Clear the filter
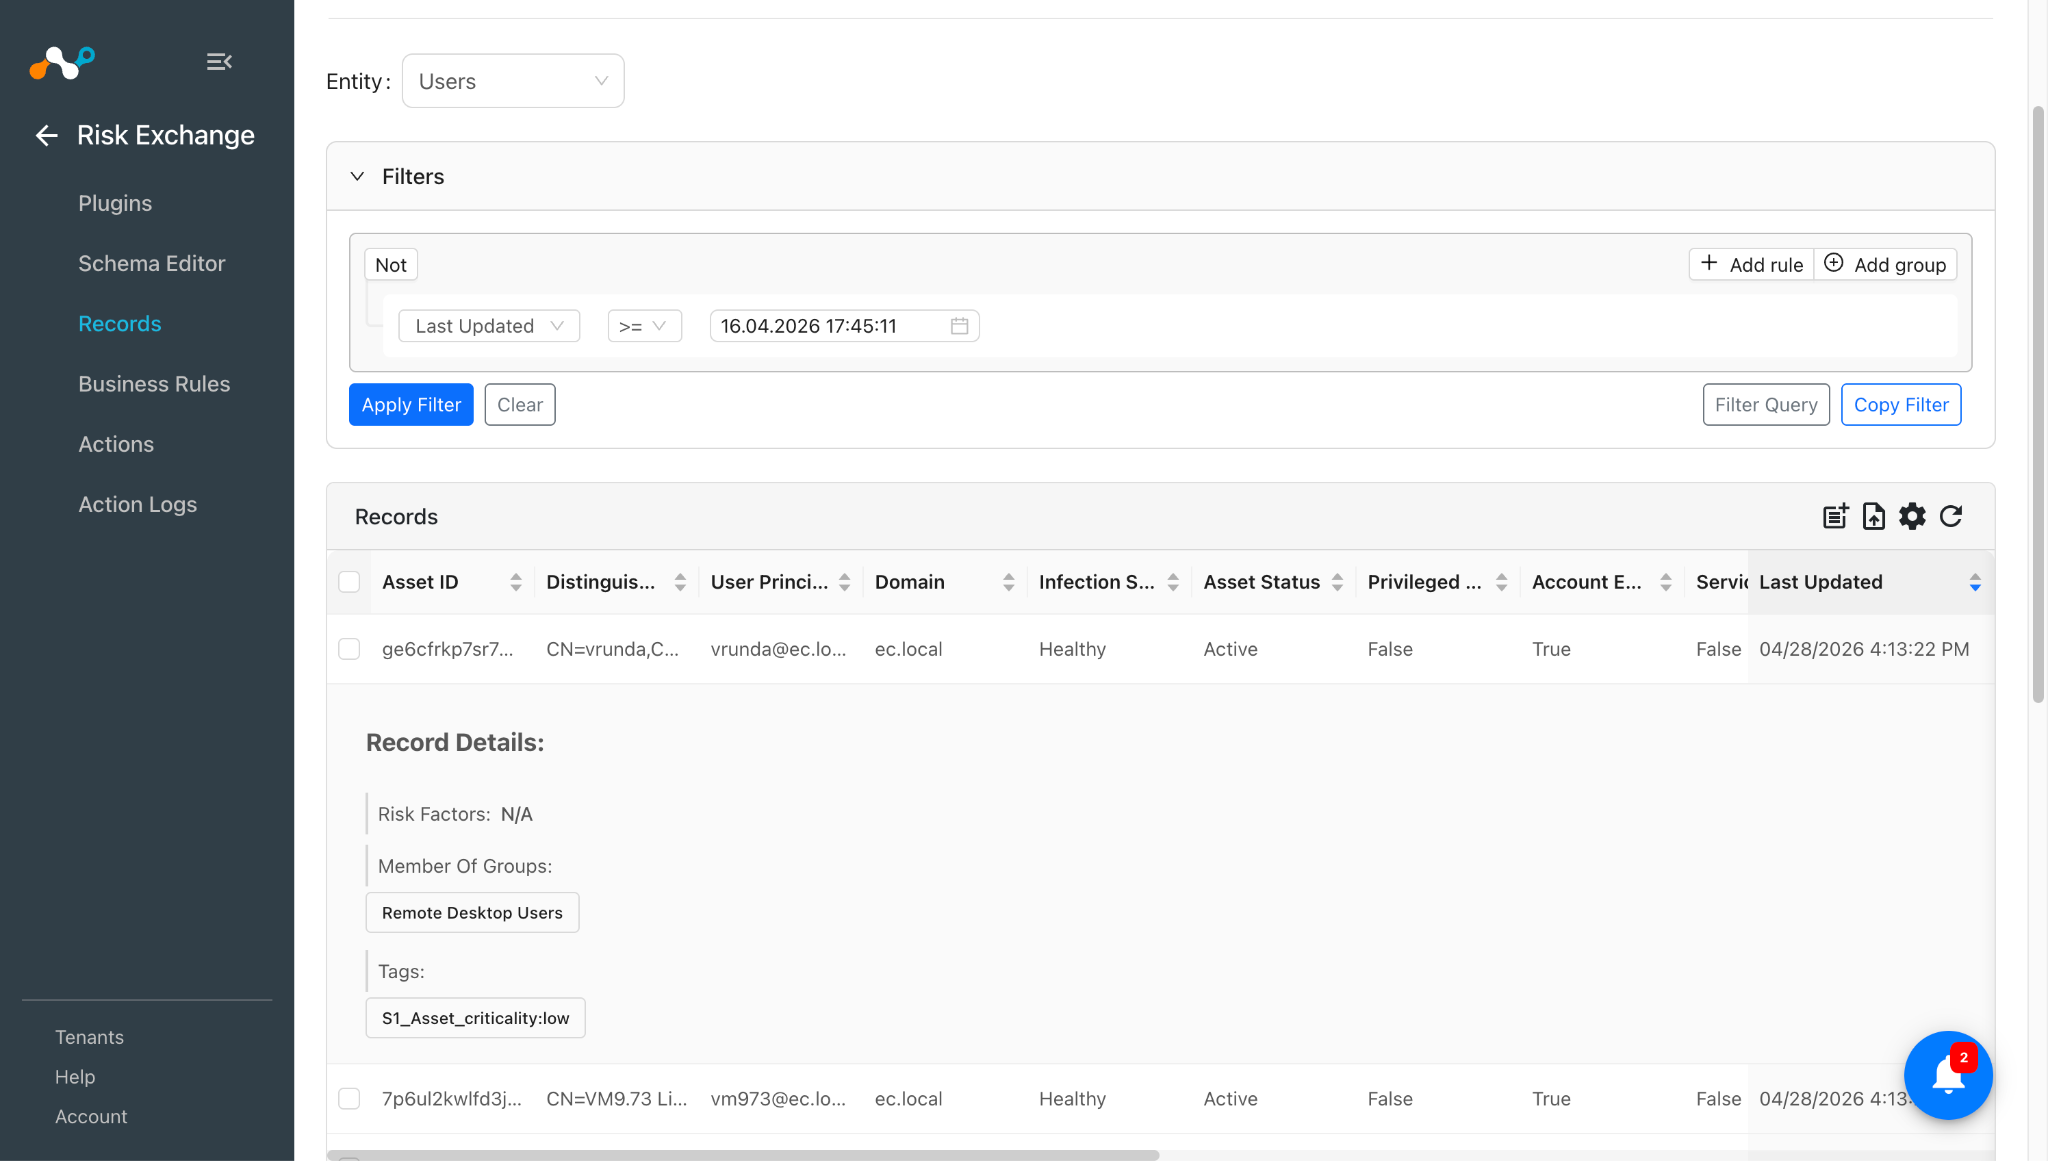 (520, 405)
